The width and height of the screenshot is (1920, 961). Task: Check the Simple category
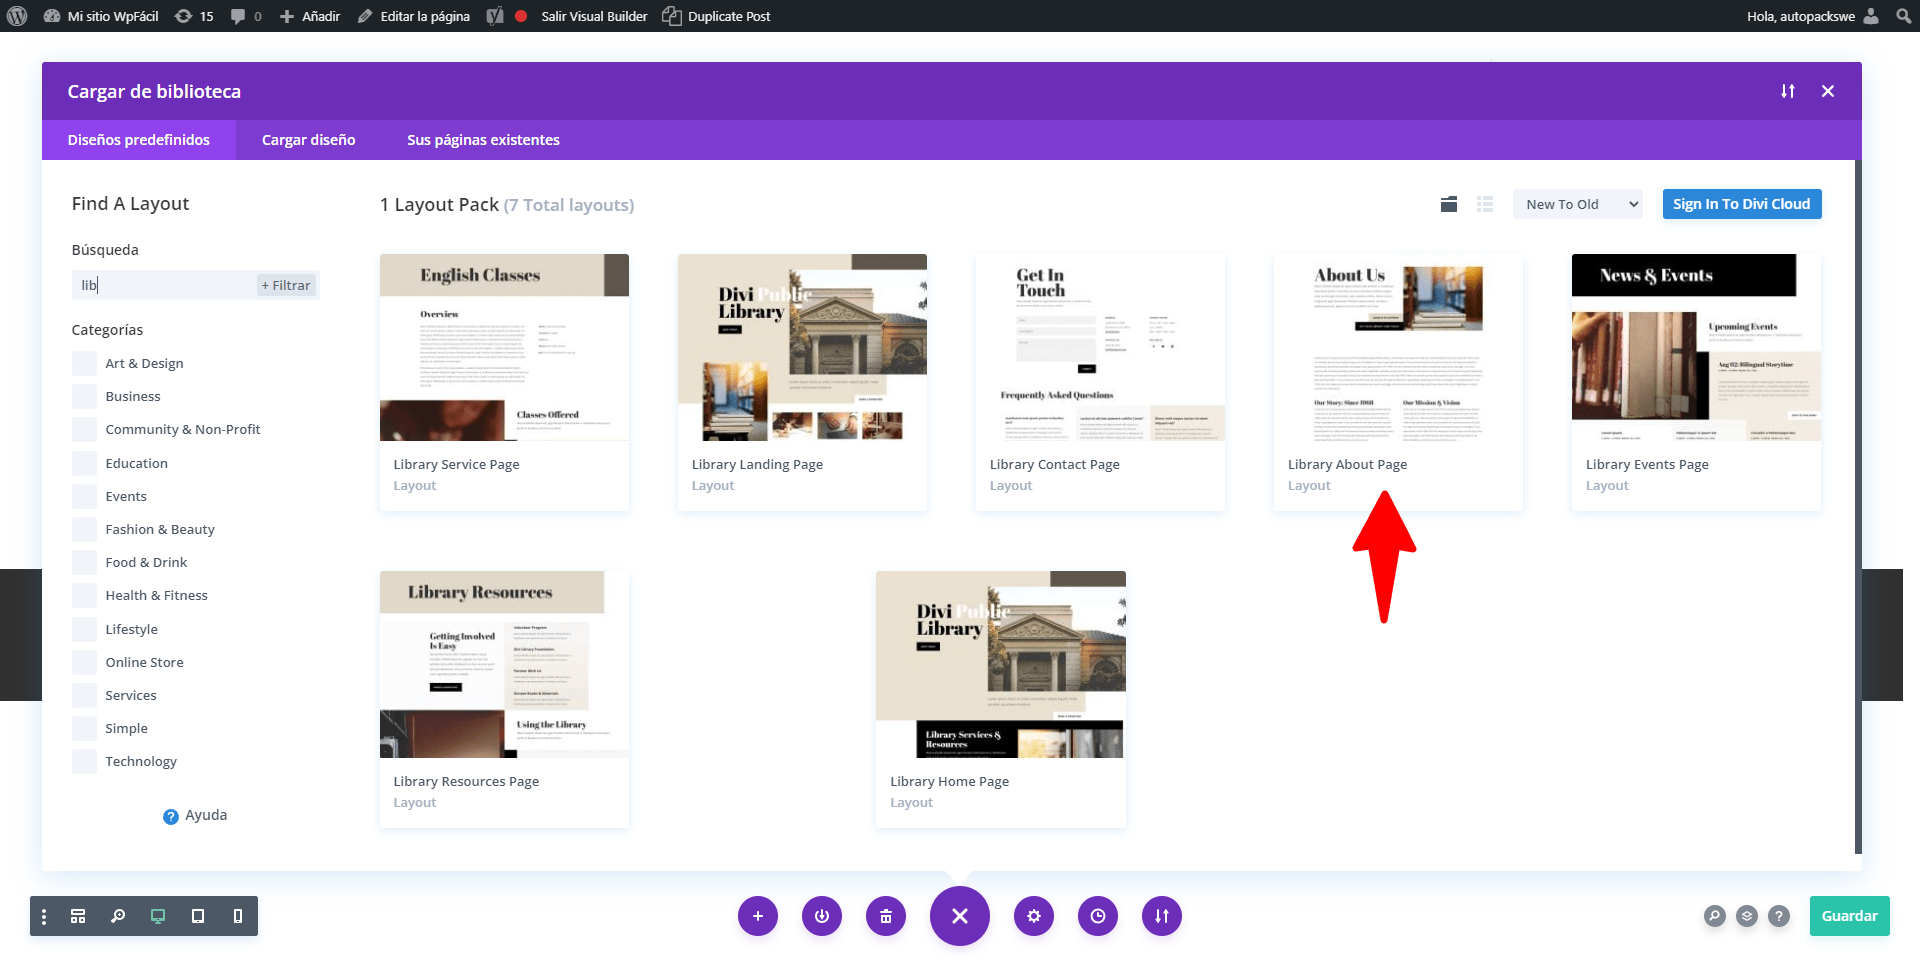[x=84, y=728]
